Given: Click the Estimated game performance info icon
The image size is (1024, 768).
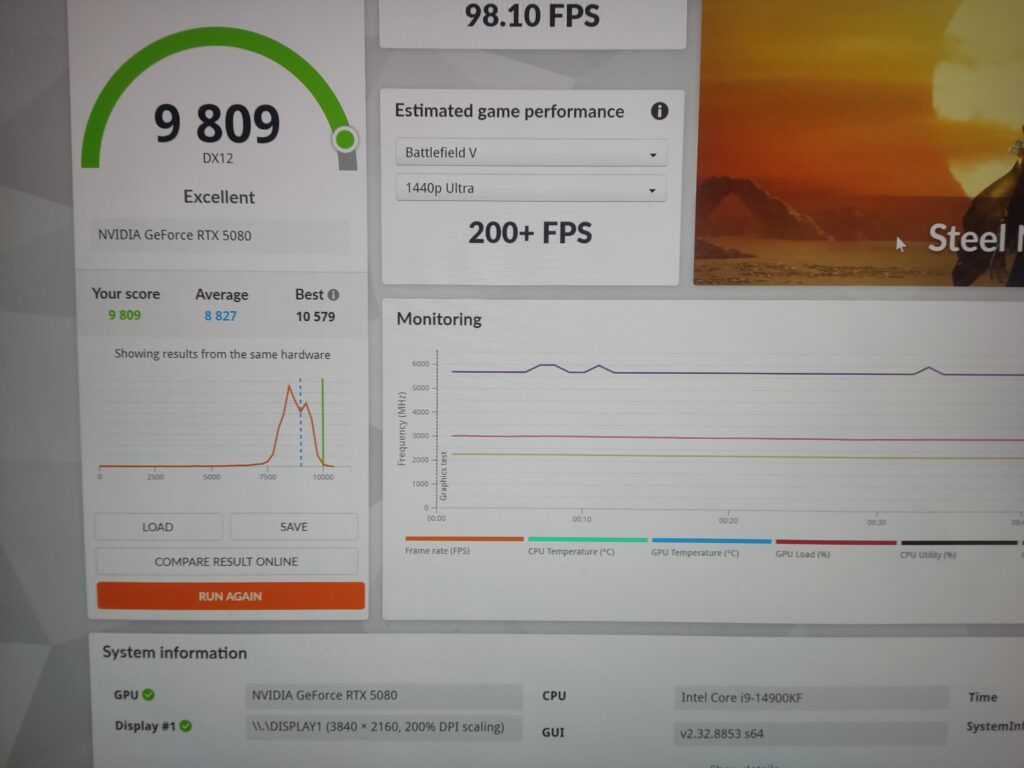Looking at the screenshot, I should 659,111.
